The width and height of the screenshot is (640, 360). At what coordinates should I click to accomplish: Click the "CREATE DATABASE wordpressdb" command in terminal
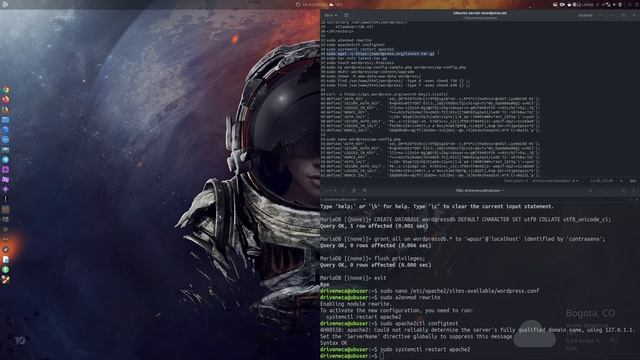pyautogui.click(x=492, y=220)
